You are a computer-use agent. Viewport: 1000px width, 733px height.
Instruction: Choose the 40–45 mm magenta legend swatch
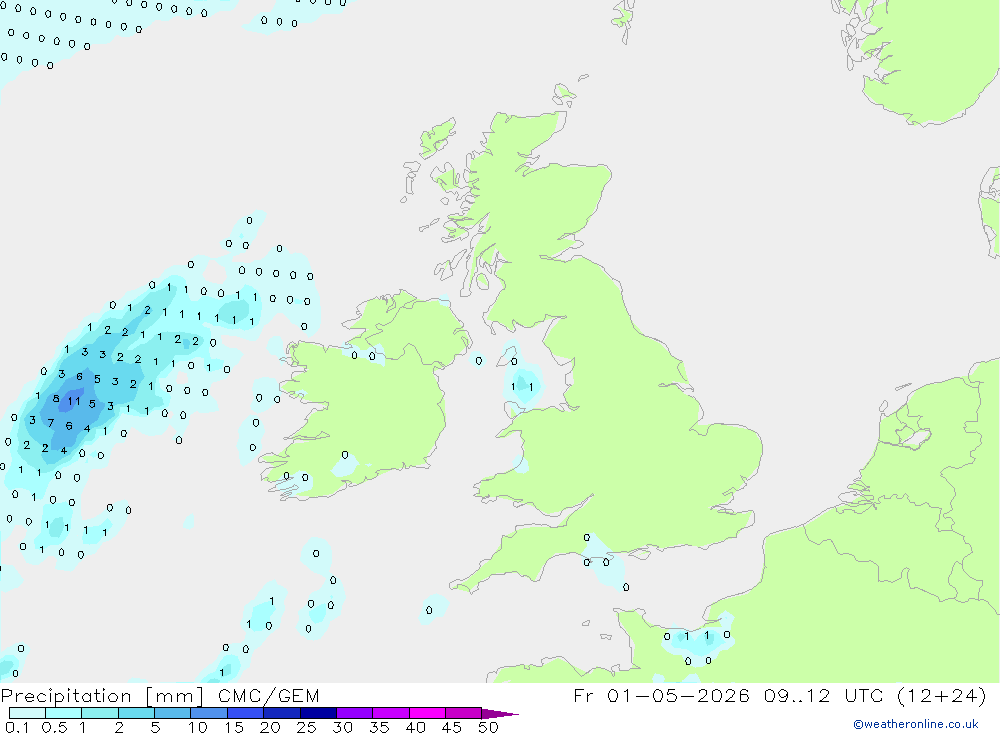tap(427, 713)
